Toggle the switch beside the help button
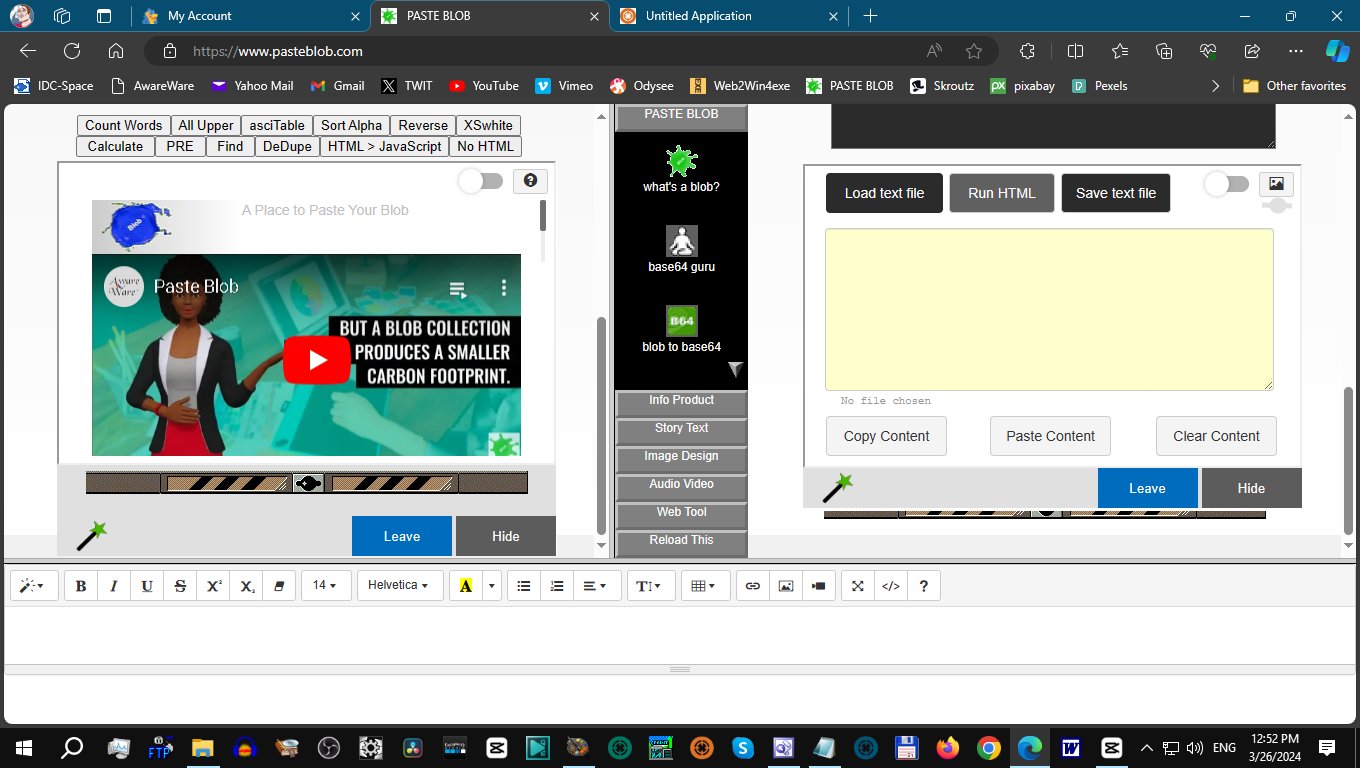Viewport: 1360px width, 768px height. click(481, 181)
